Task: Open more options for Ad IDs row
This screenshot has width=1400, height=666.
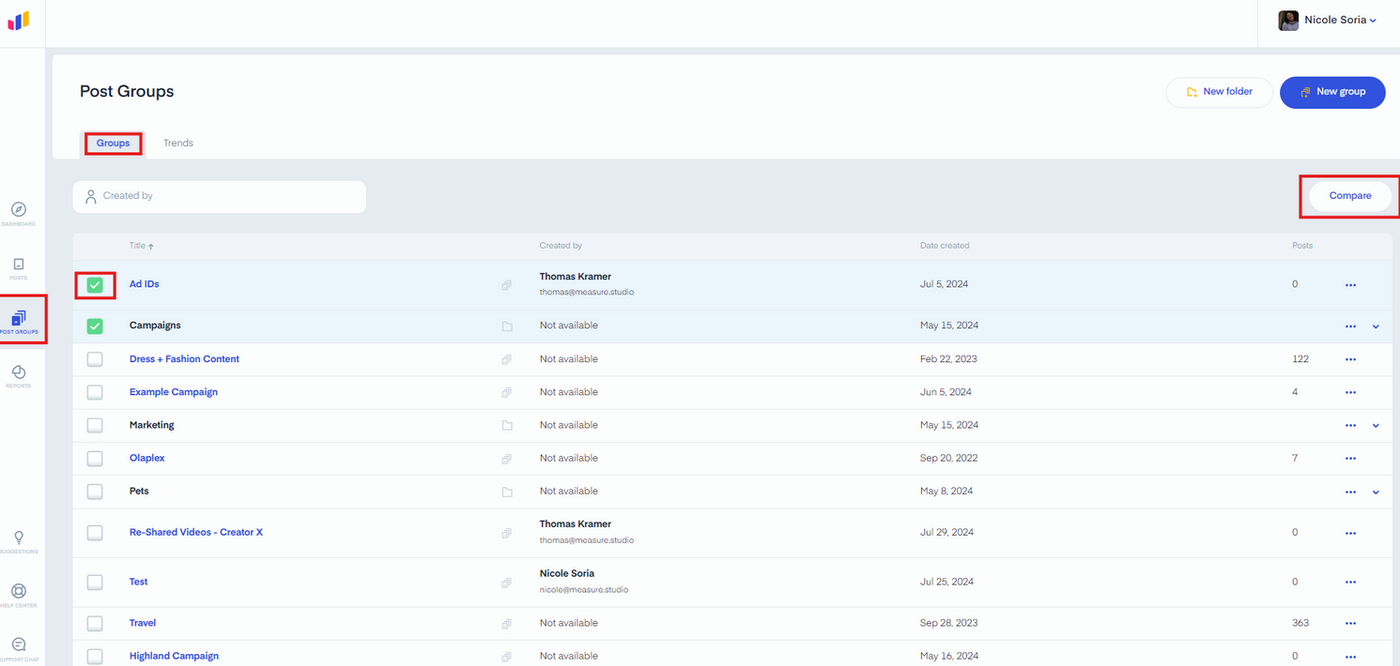Action: (1351, 285)
